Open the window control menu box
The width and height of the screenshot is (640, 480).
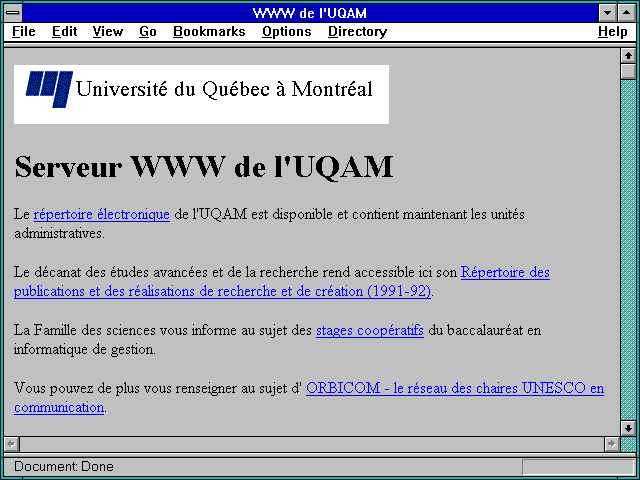(13, 13)
